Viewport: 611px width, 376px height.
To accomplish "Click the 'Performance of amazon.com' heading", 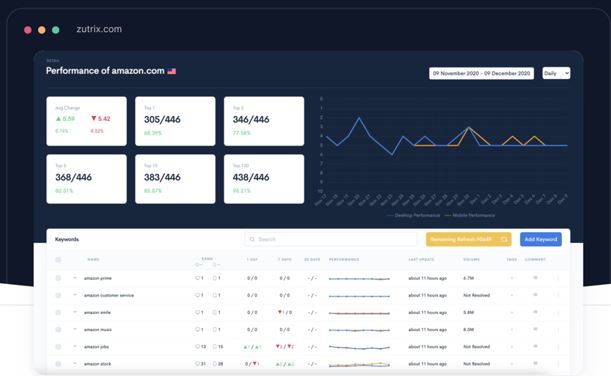I will [x=105, y=71].
